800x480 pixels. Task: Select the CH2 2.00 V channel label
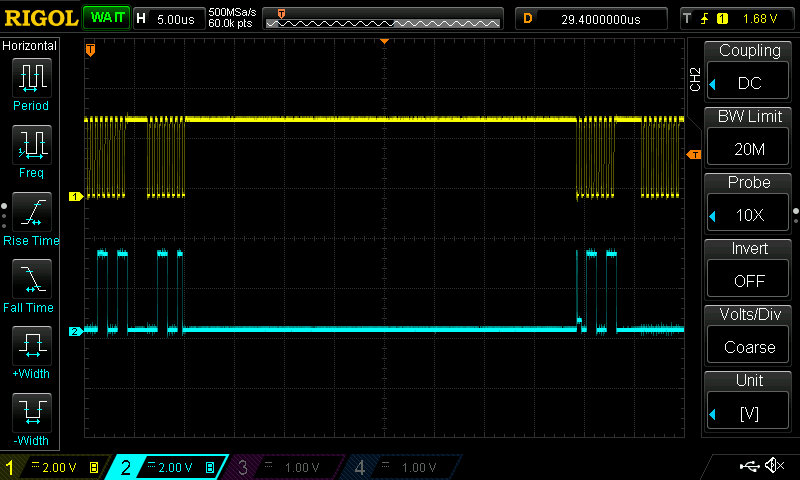pyautogui.click(x=168, y=467)
